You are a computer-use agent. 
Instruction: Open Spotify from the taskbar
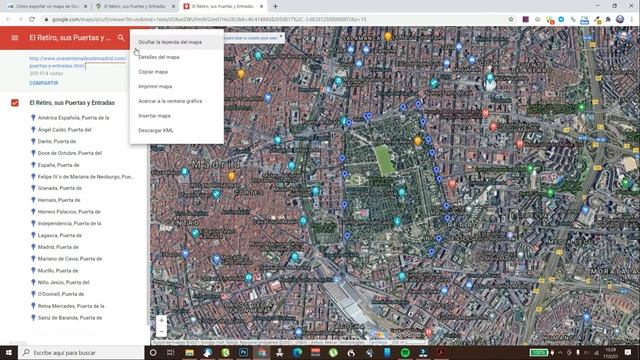pos(405,353)
